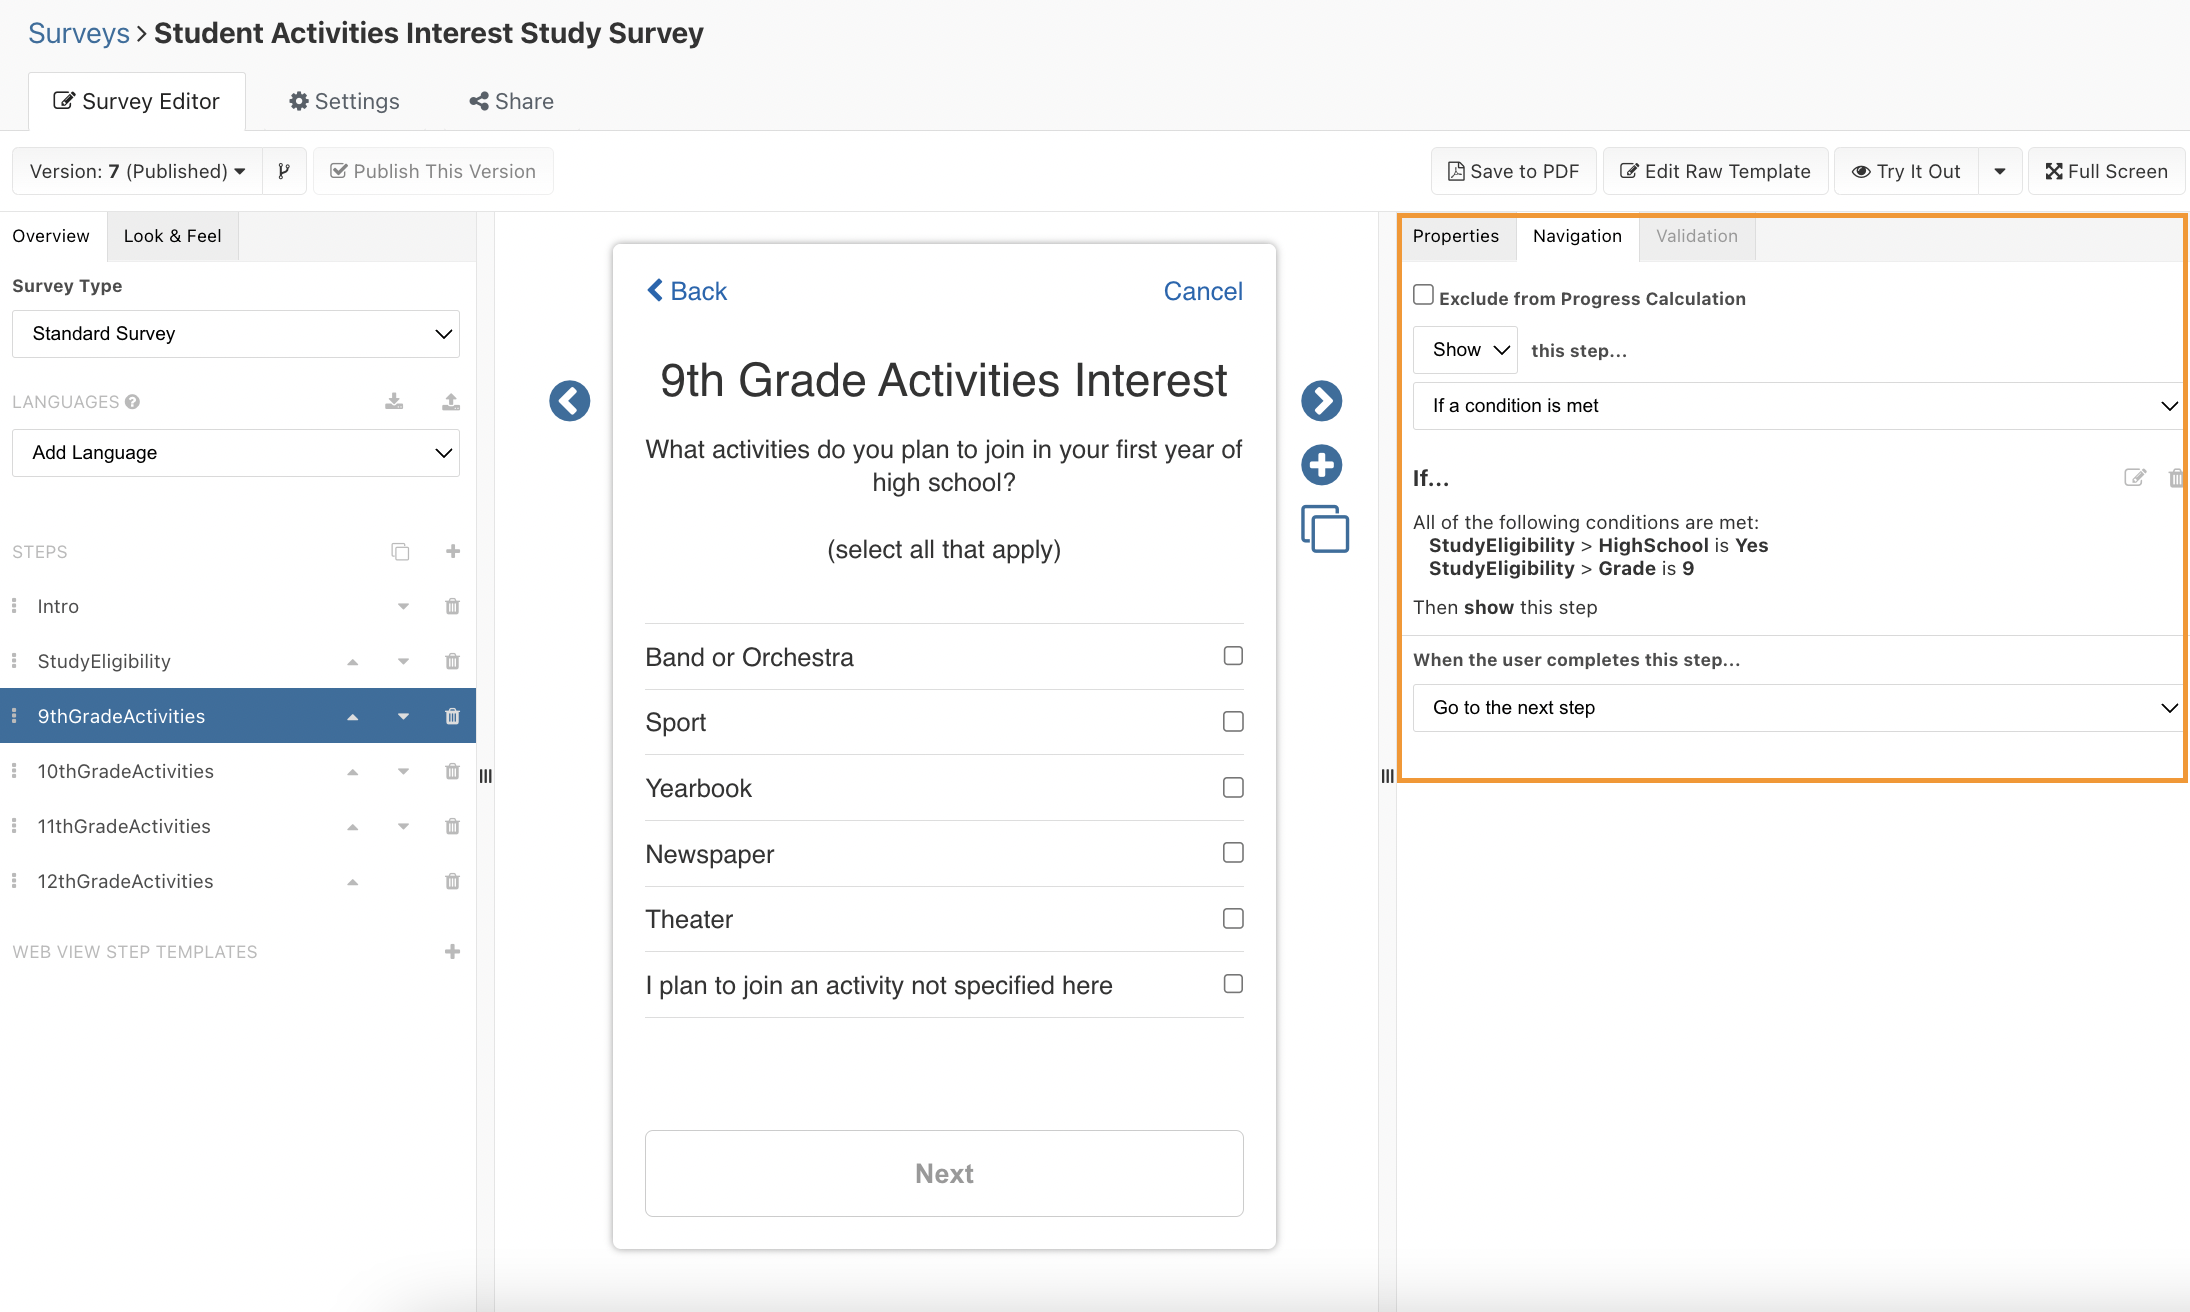Click the duplicate step icon beside preview

click(x=1324, y=529)
